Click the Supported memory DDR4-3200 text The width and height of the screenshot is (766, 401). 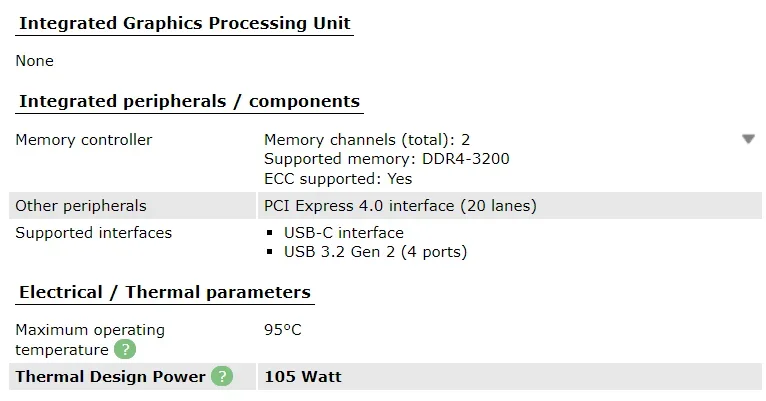[x=386, y=159]
